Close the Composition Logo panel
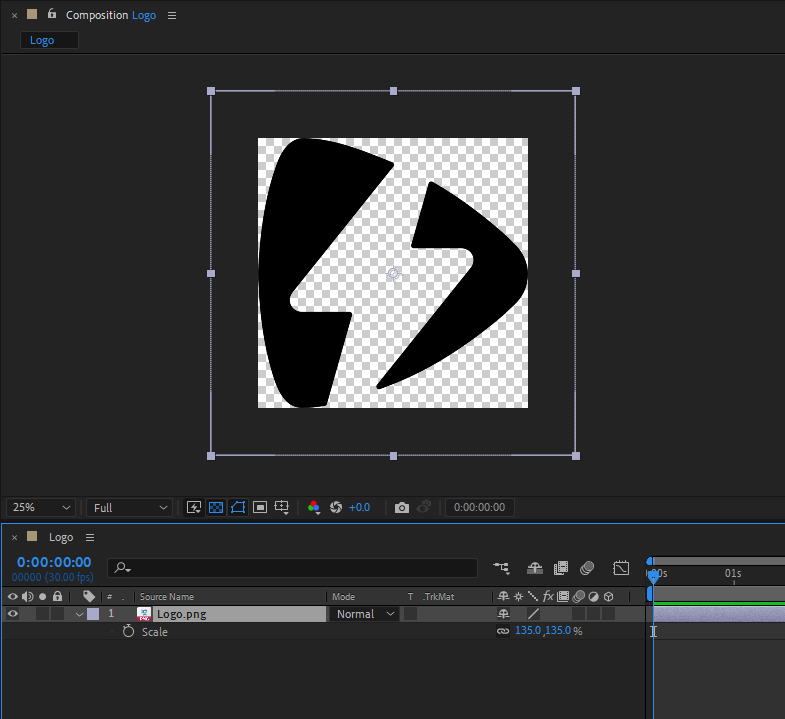Screen dimensions: 785x719 point(15,16)
